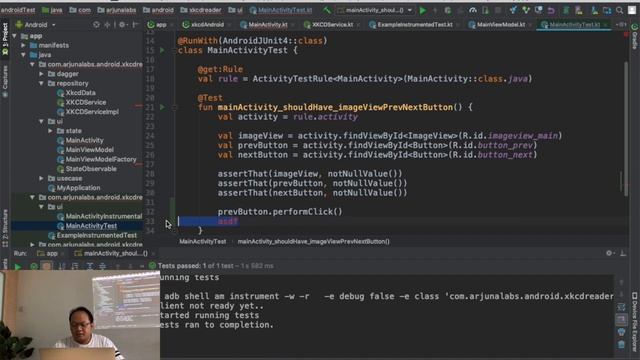
Task: Click arjunalabs folder in navigation bar
Action: pyautogui.click(x=117, y=10)
